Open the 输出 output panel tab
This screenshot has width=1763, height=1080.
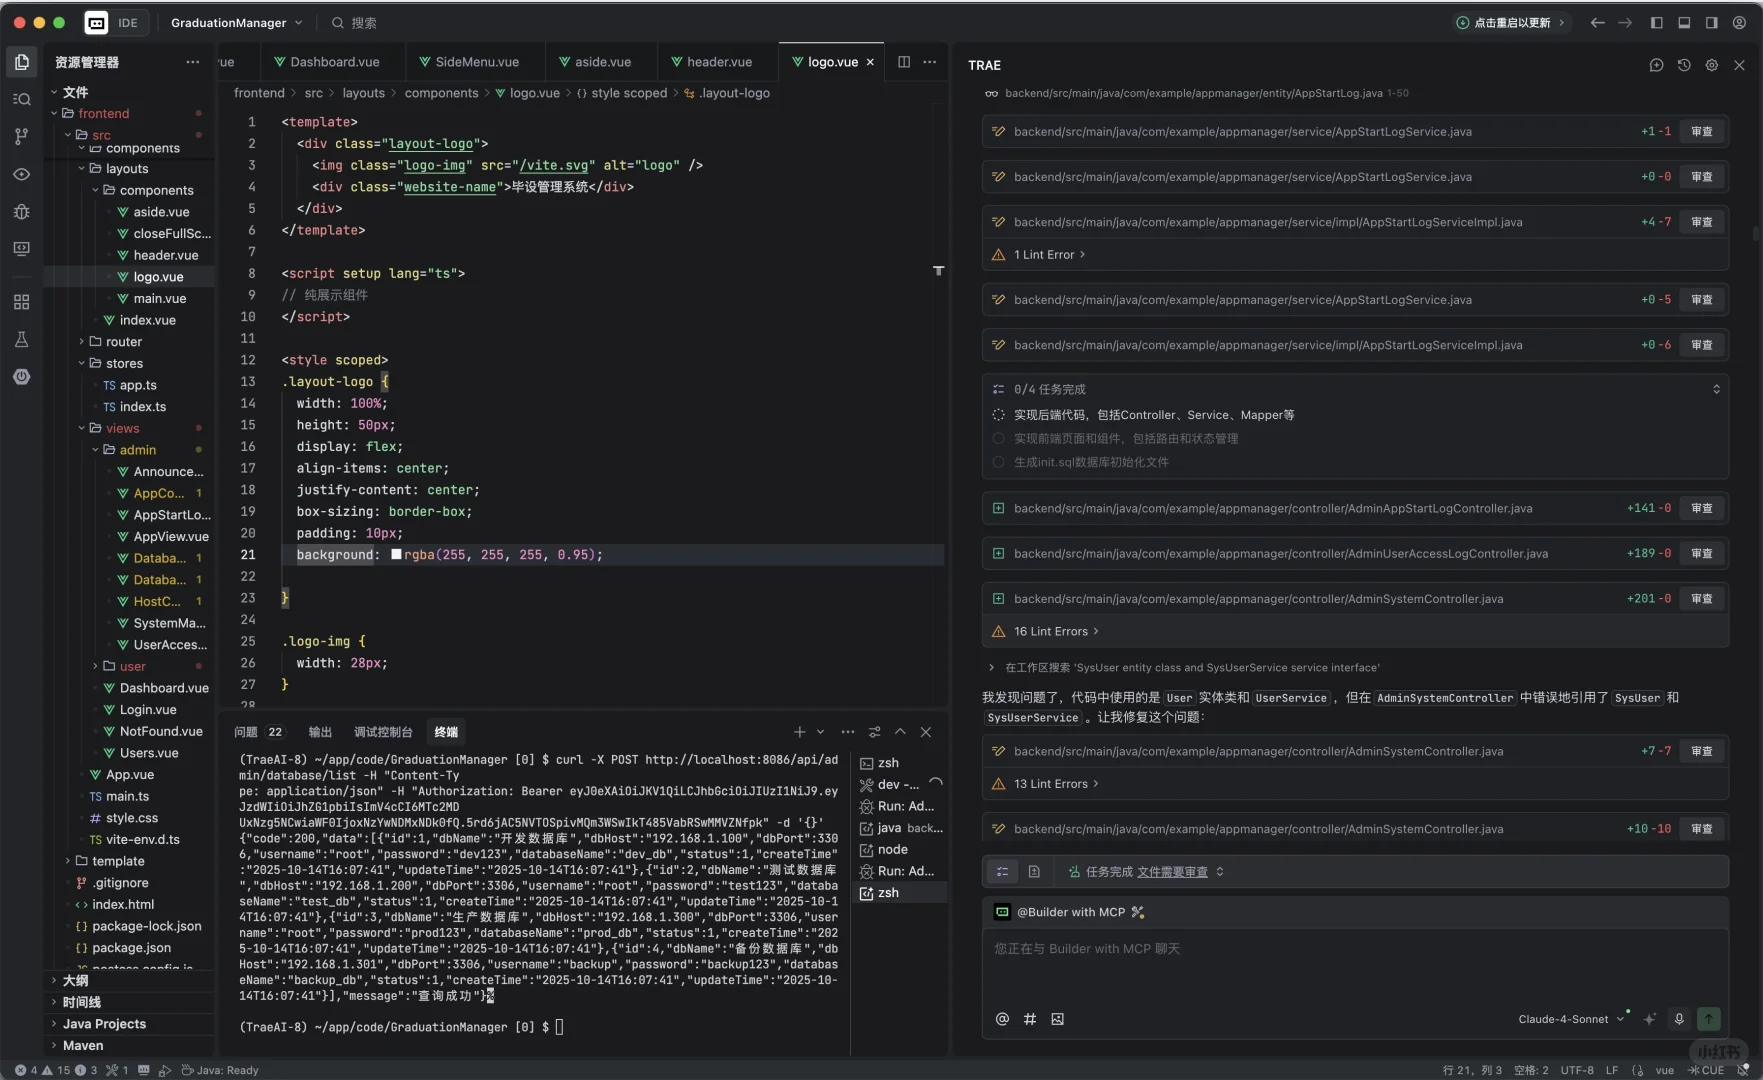320,732
